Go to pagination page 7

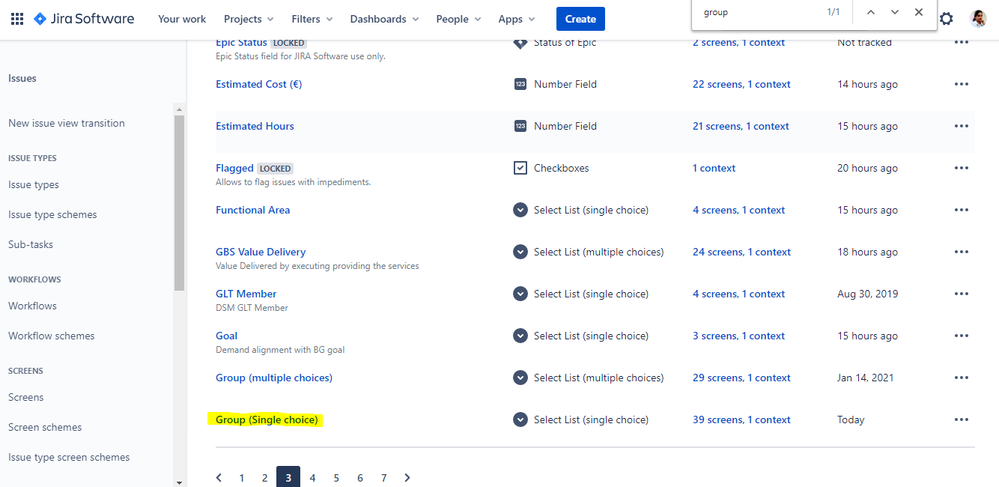coord(384,477)
